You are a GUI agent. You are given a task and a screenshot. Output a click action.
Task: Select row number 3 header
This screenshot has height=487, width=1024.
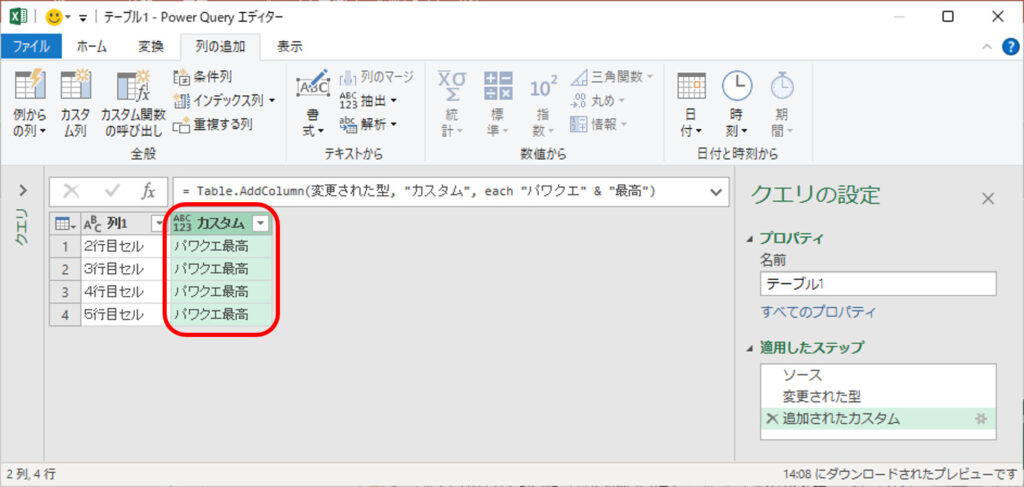65,292
